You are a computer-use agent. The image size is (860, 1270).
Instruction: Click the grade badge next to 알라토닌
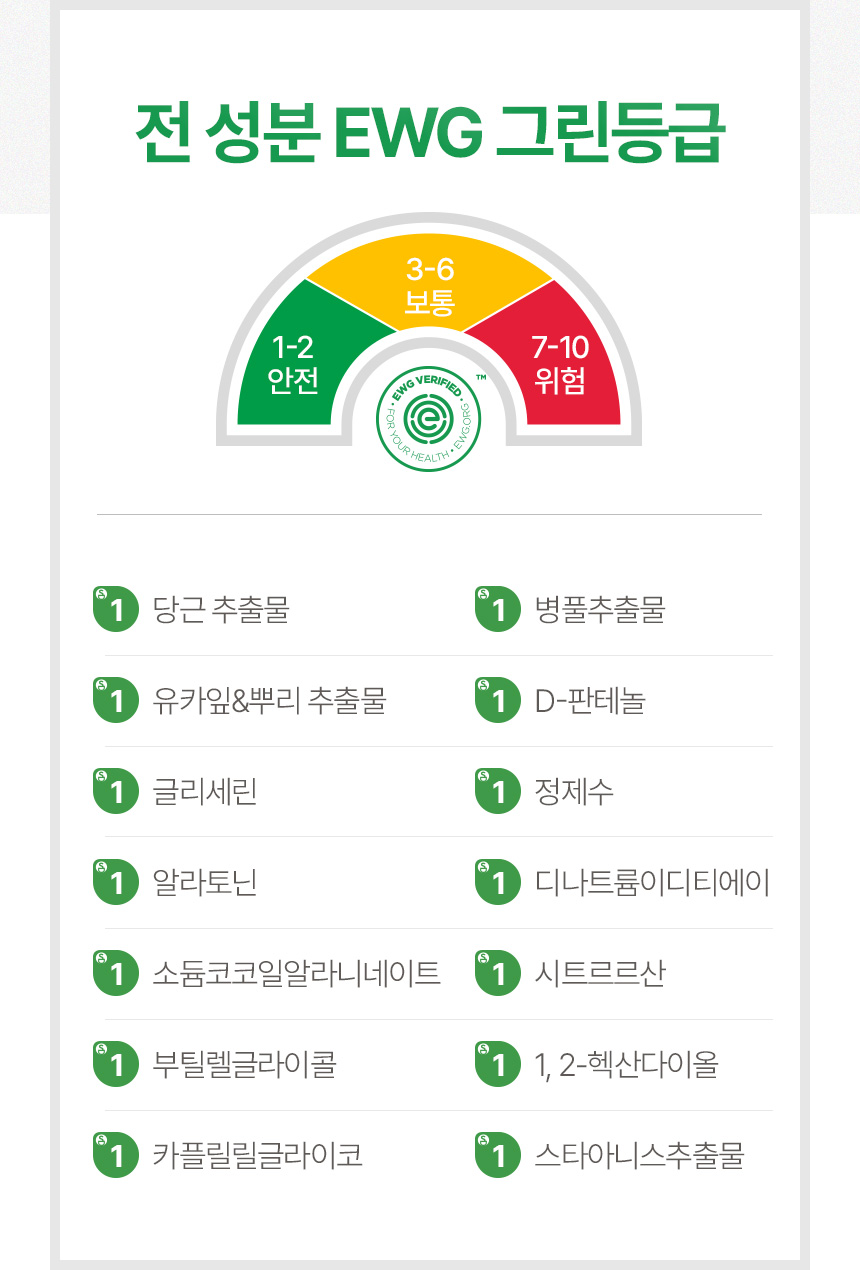(115, 883)
